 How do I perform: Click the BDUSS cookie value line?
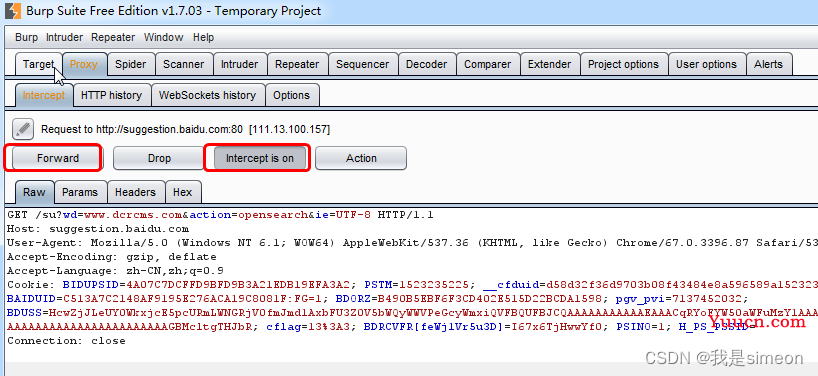click(412, 313)
